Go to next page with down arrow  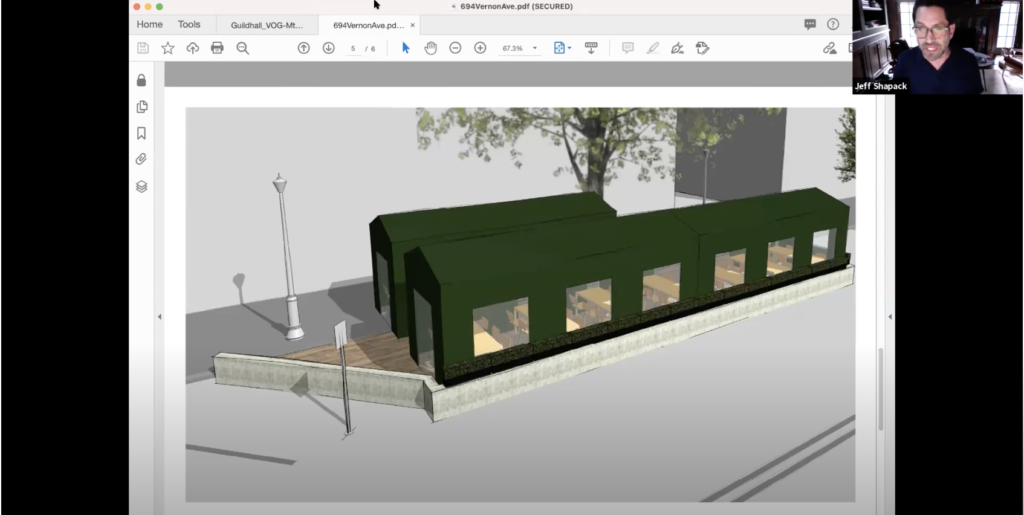[x=328, y=48]
